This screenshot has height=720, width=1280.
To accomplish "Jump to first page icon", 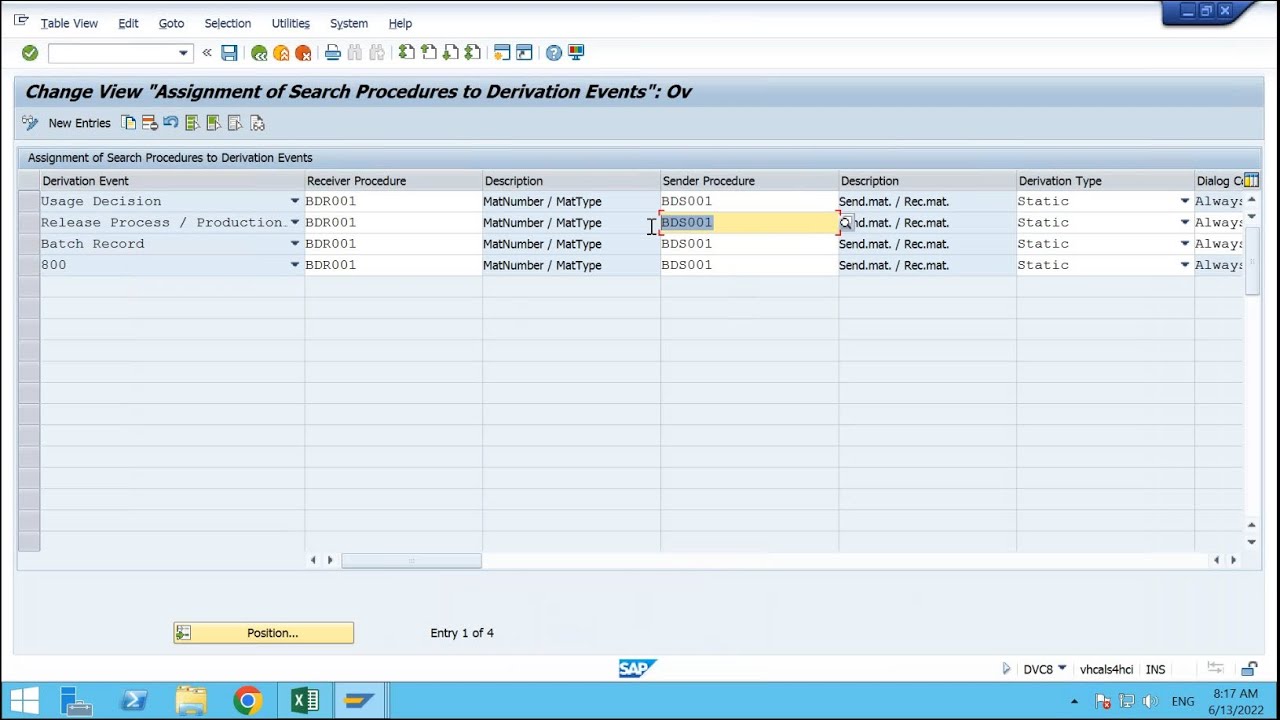I will coord(406,53).
